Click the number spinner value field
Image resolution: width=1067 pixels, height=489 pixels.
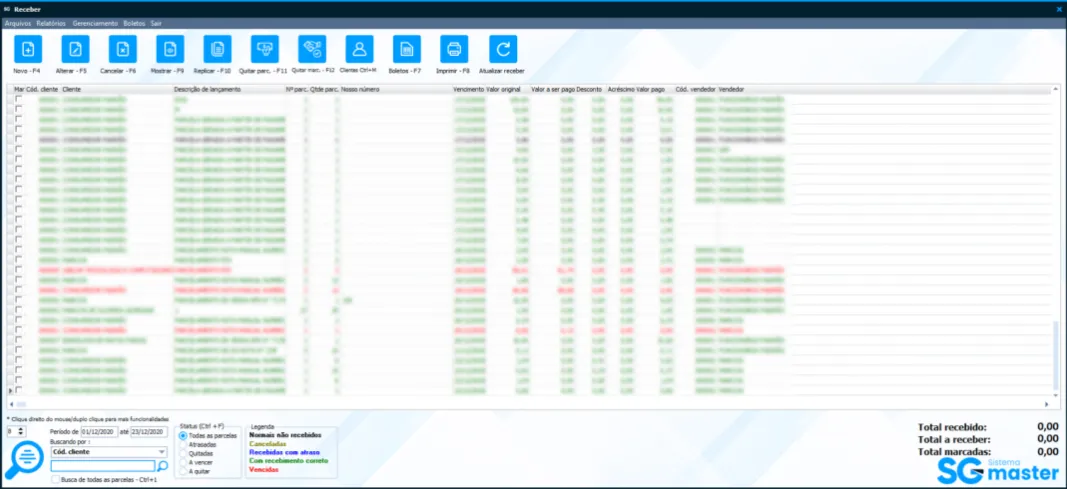12,431
